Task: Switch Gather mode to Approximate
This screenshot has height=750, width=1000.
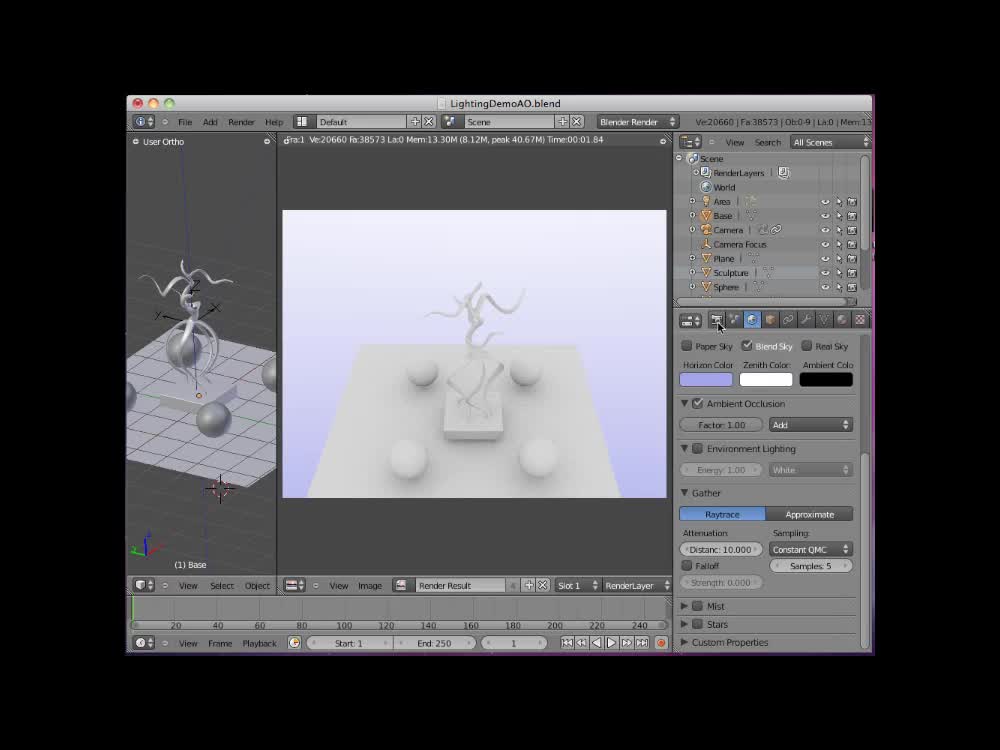Action: pos(810,513)
